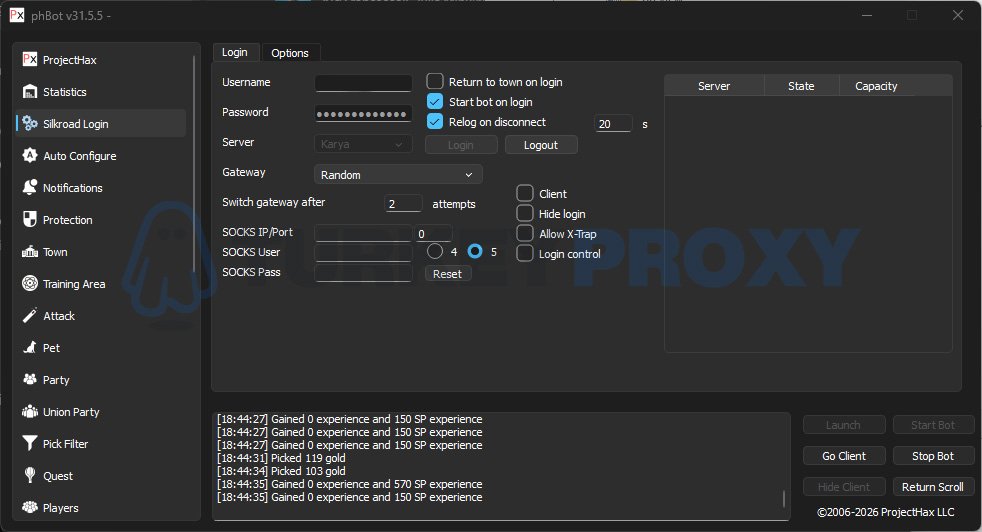Click the State column header
The height and width of the screenshot is (532, 982).
(x=801, y=86)
